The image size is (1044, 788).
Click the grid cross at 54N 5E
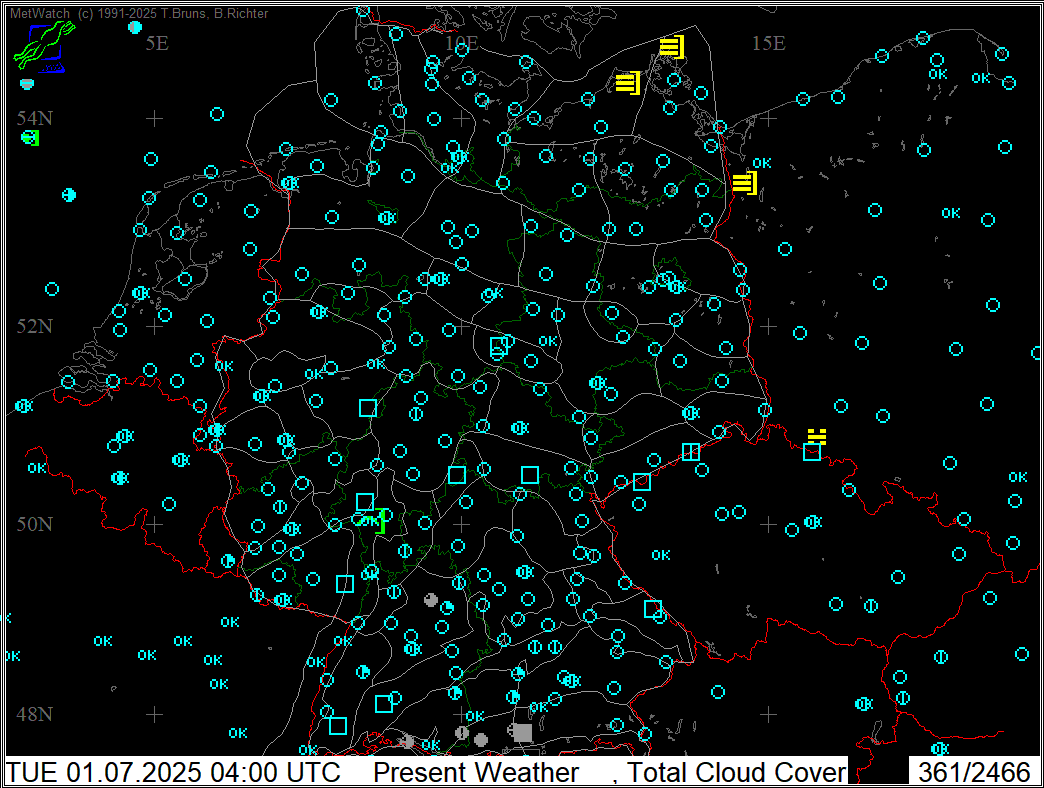coord(154,118)
